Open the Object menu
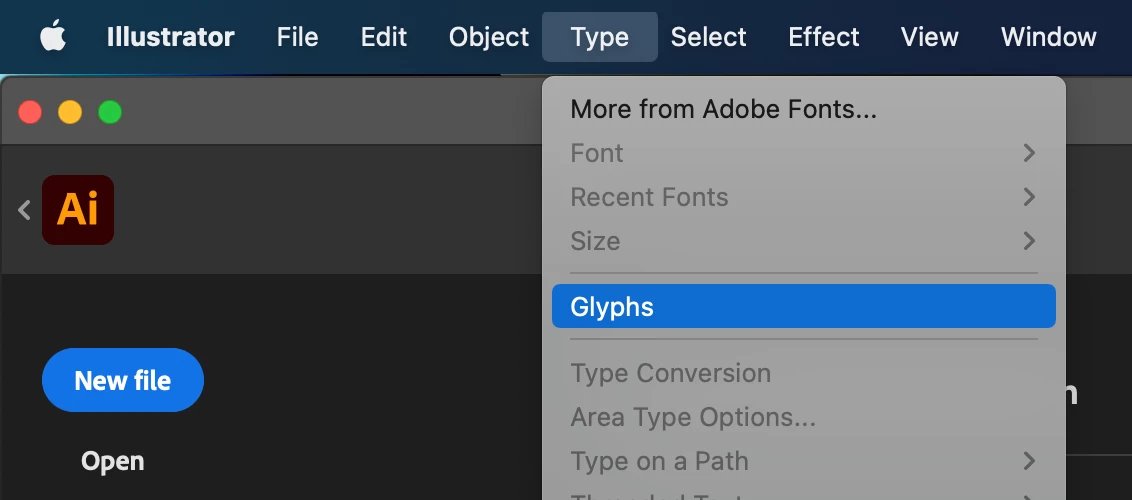Screen dimensions: 1132x500 (x=489, y=37)
